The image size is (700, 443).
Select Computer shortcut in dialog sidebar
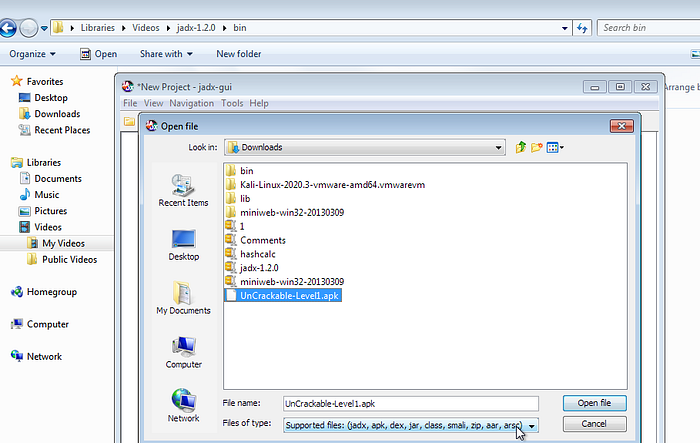pyautogui.click(x=183, y=353)
